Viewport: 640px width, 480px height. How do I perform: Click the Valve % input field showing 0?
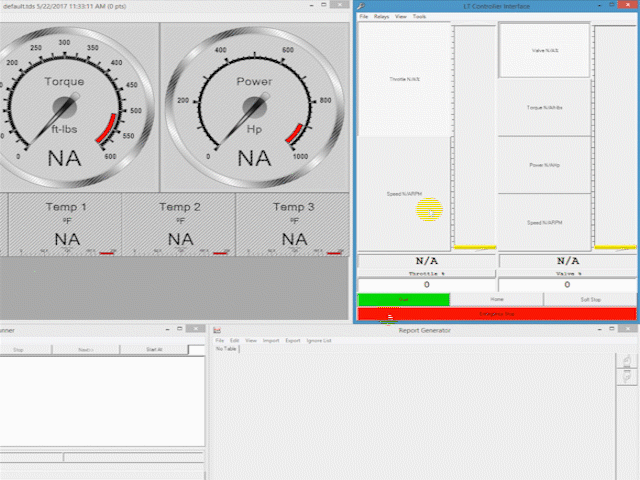pos(567,285)
